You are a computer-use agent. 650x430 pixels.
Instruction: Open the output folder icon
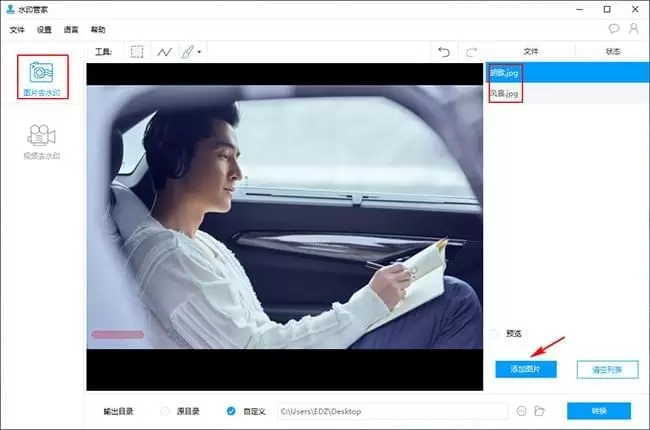539,411
